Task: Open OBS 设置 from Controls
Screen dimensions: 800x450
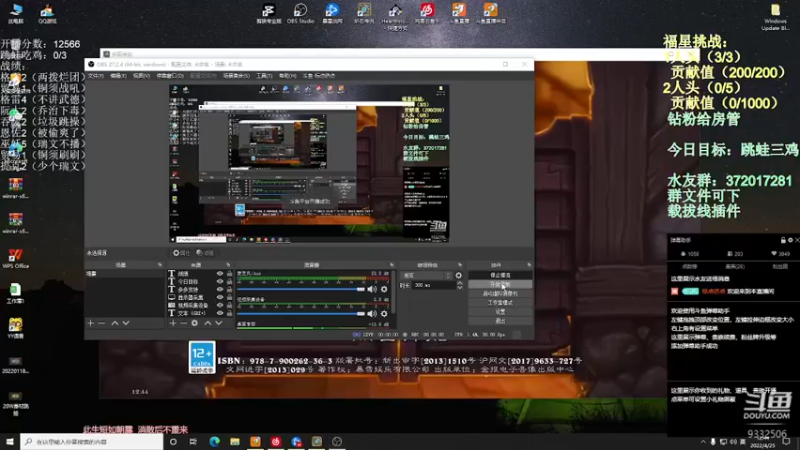Action: [500, 312]
